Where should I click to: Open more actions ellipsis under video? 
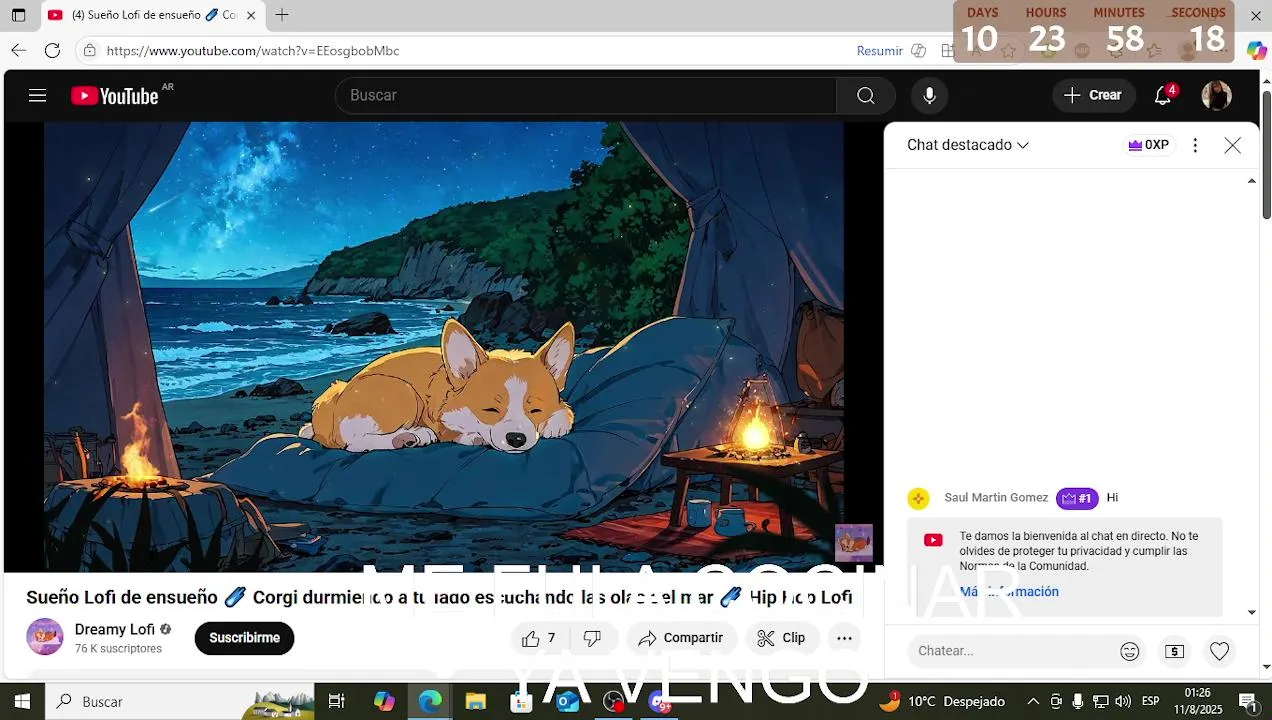[x=845, y=638]
